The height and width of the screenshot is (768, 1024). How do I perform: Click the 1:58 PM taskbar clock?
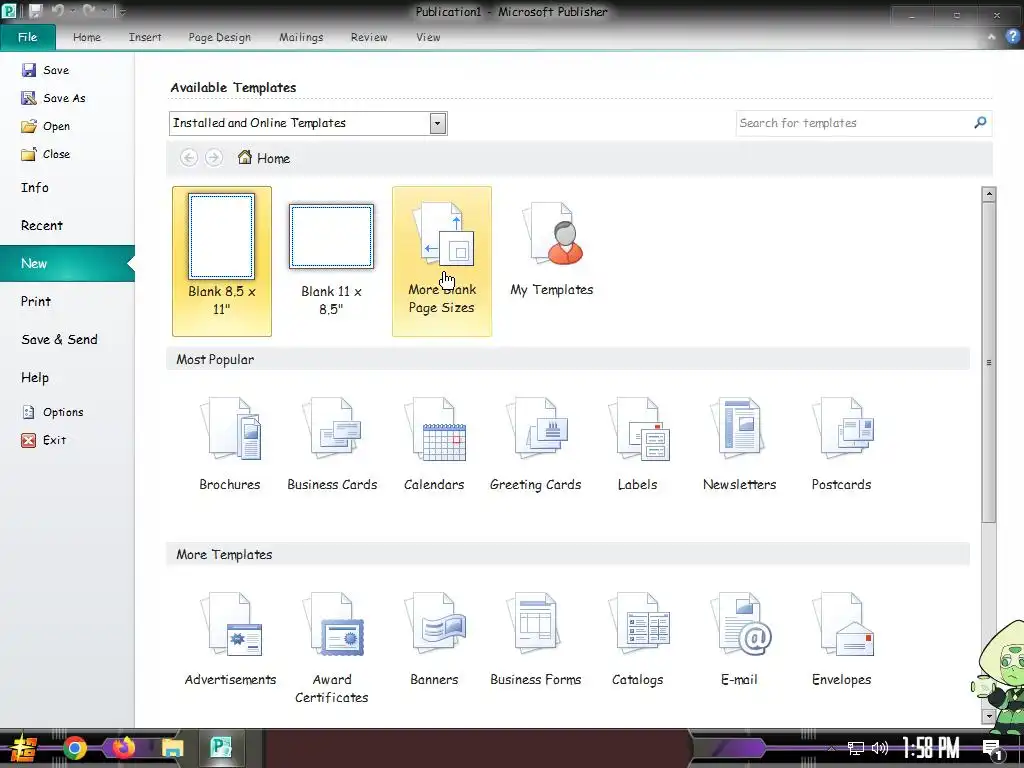[x=931, y=748]
